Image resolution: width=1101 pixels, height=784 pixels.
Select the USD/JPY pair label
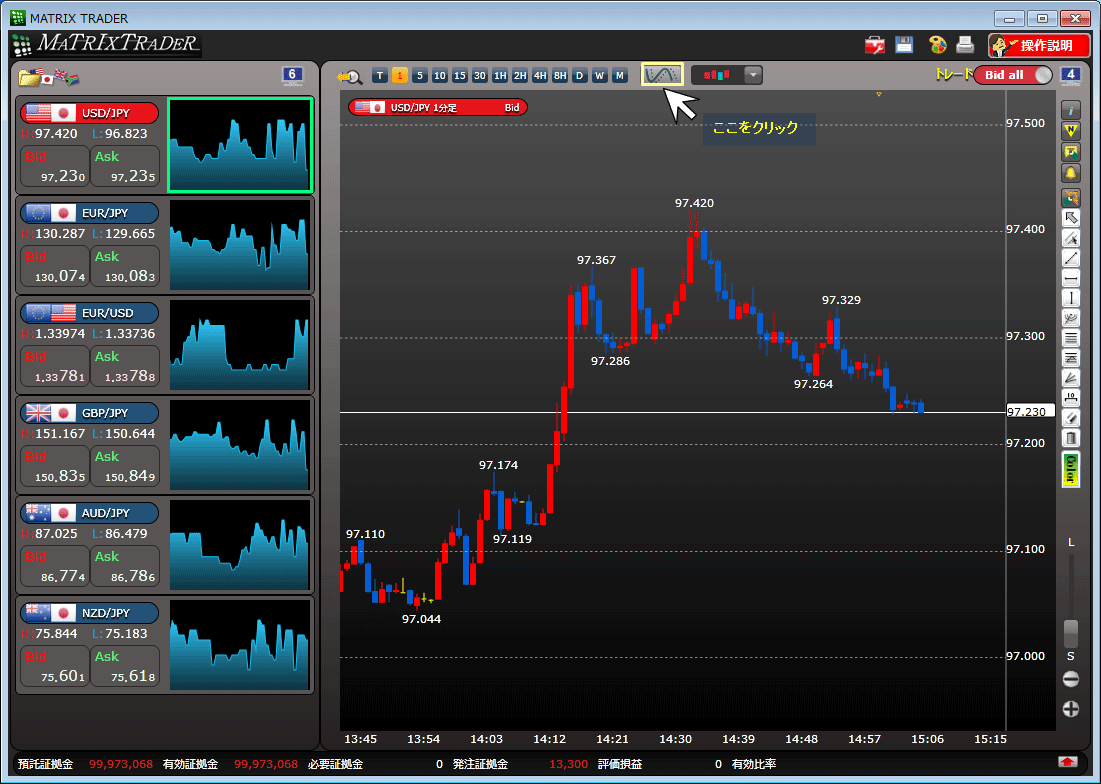coord(89,113)
